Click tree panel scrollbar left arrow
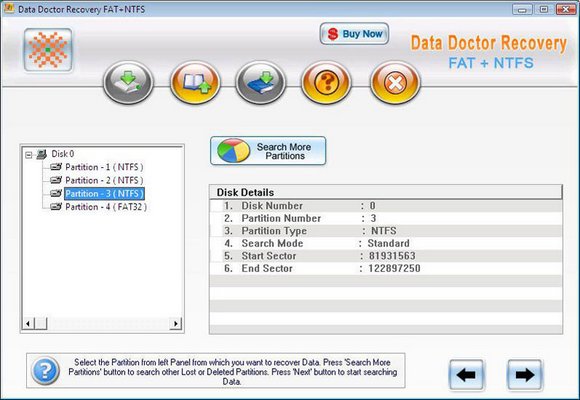 28,323
